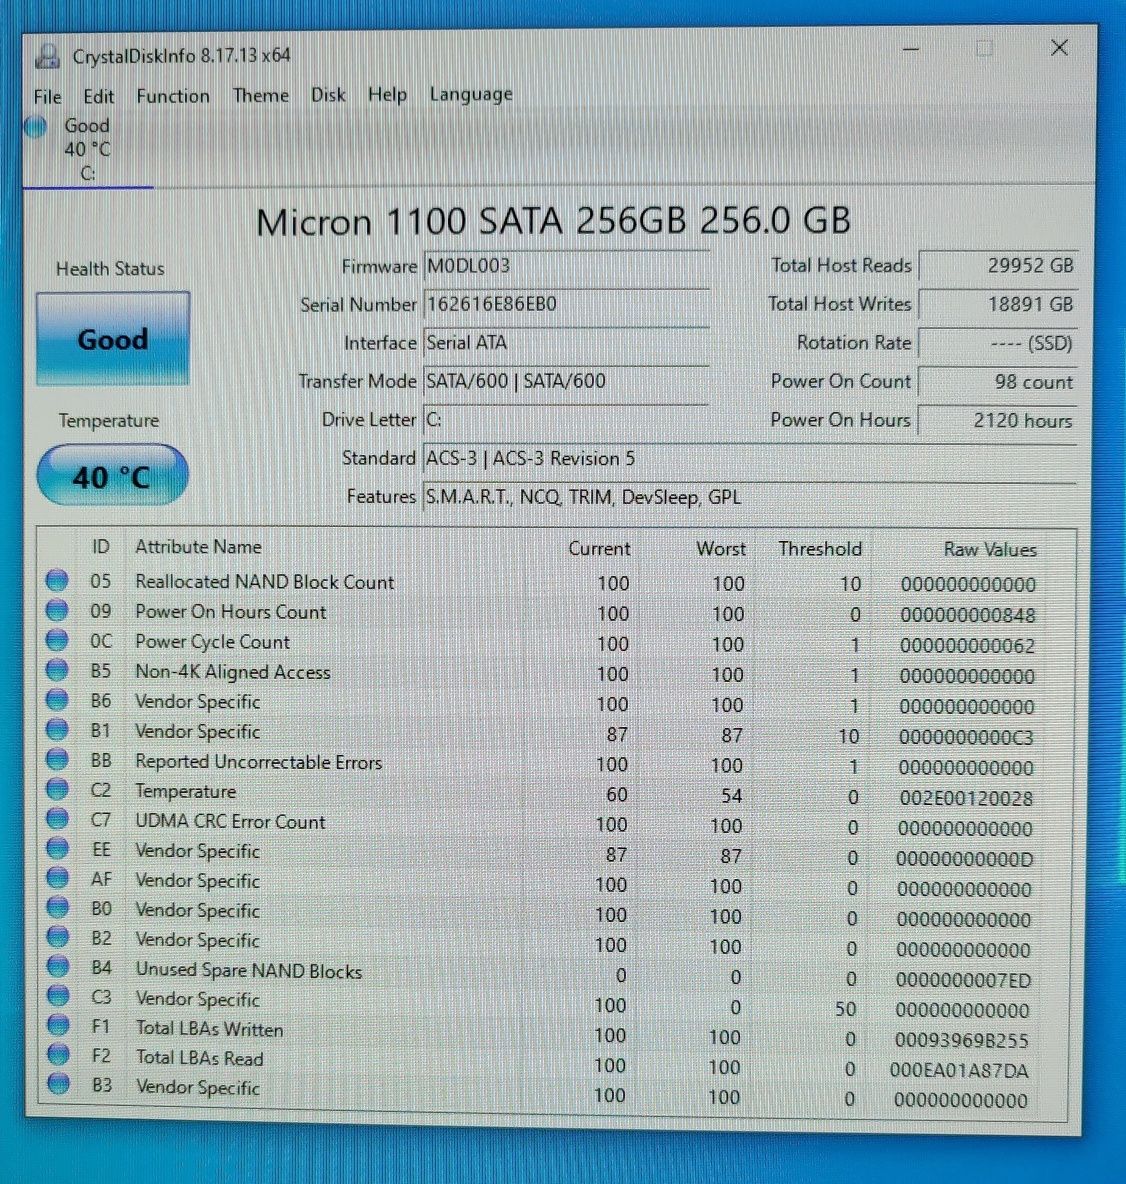Screen dimensions: 1126x1184
Task: Click the status orb for ID B0 row
Action: pos(57,906)
